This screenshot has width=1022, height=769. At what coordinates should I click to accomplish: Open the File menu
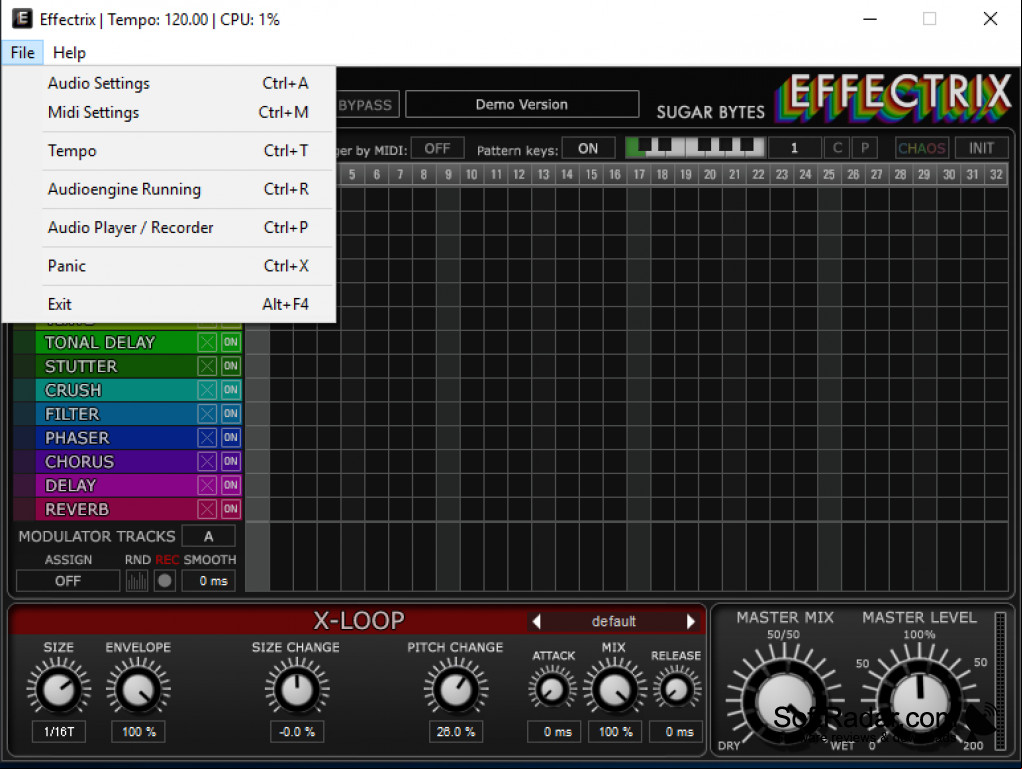(x=23, y=53)
